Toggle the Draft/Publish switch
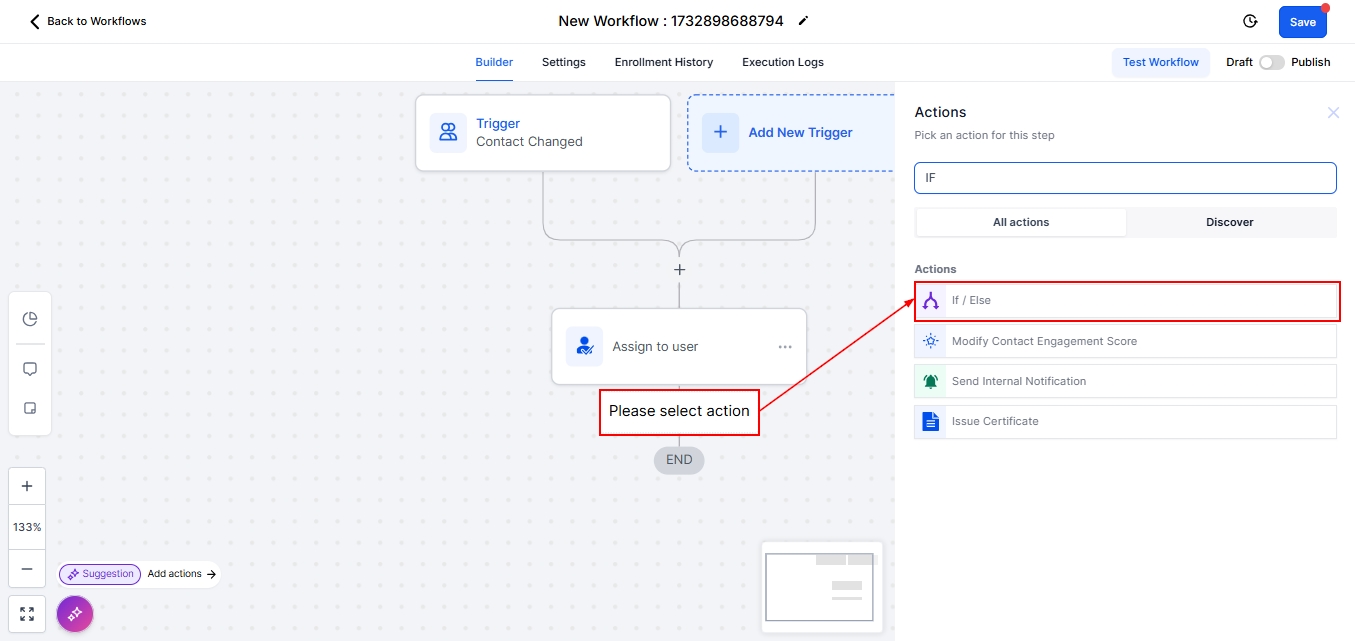 coord(1271,62)
